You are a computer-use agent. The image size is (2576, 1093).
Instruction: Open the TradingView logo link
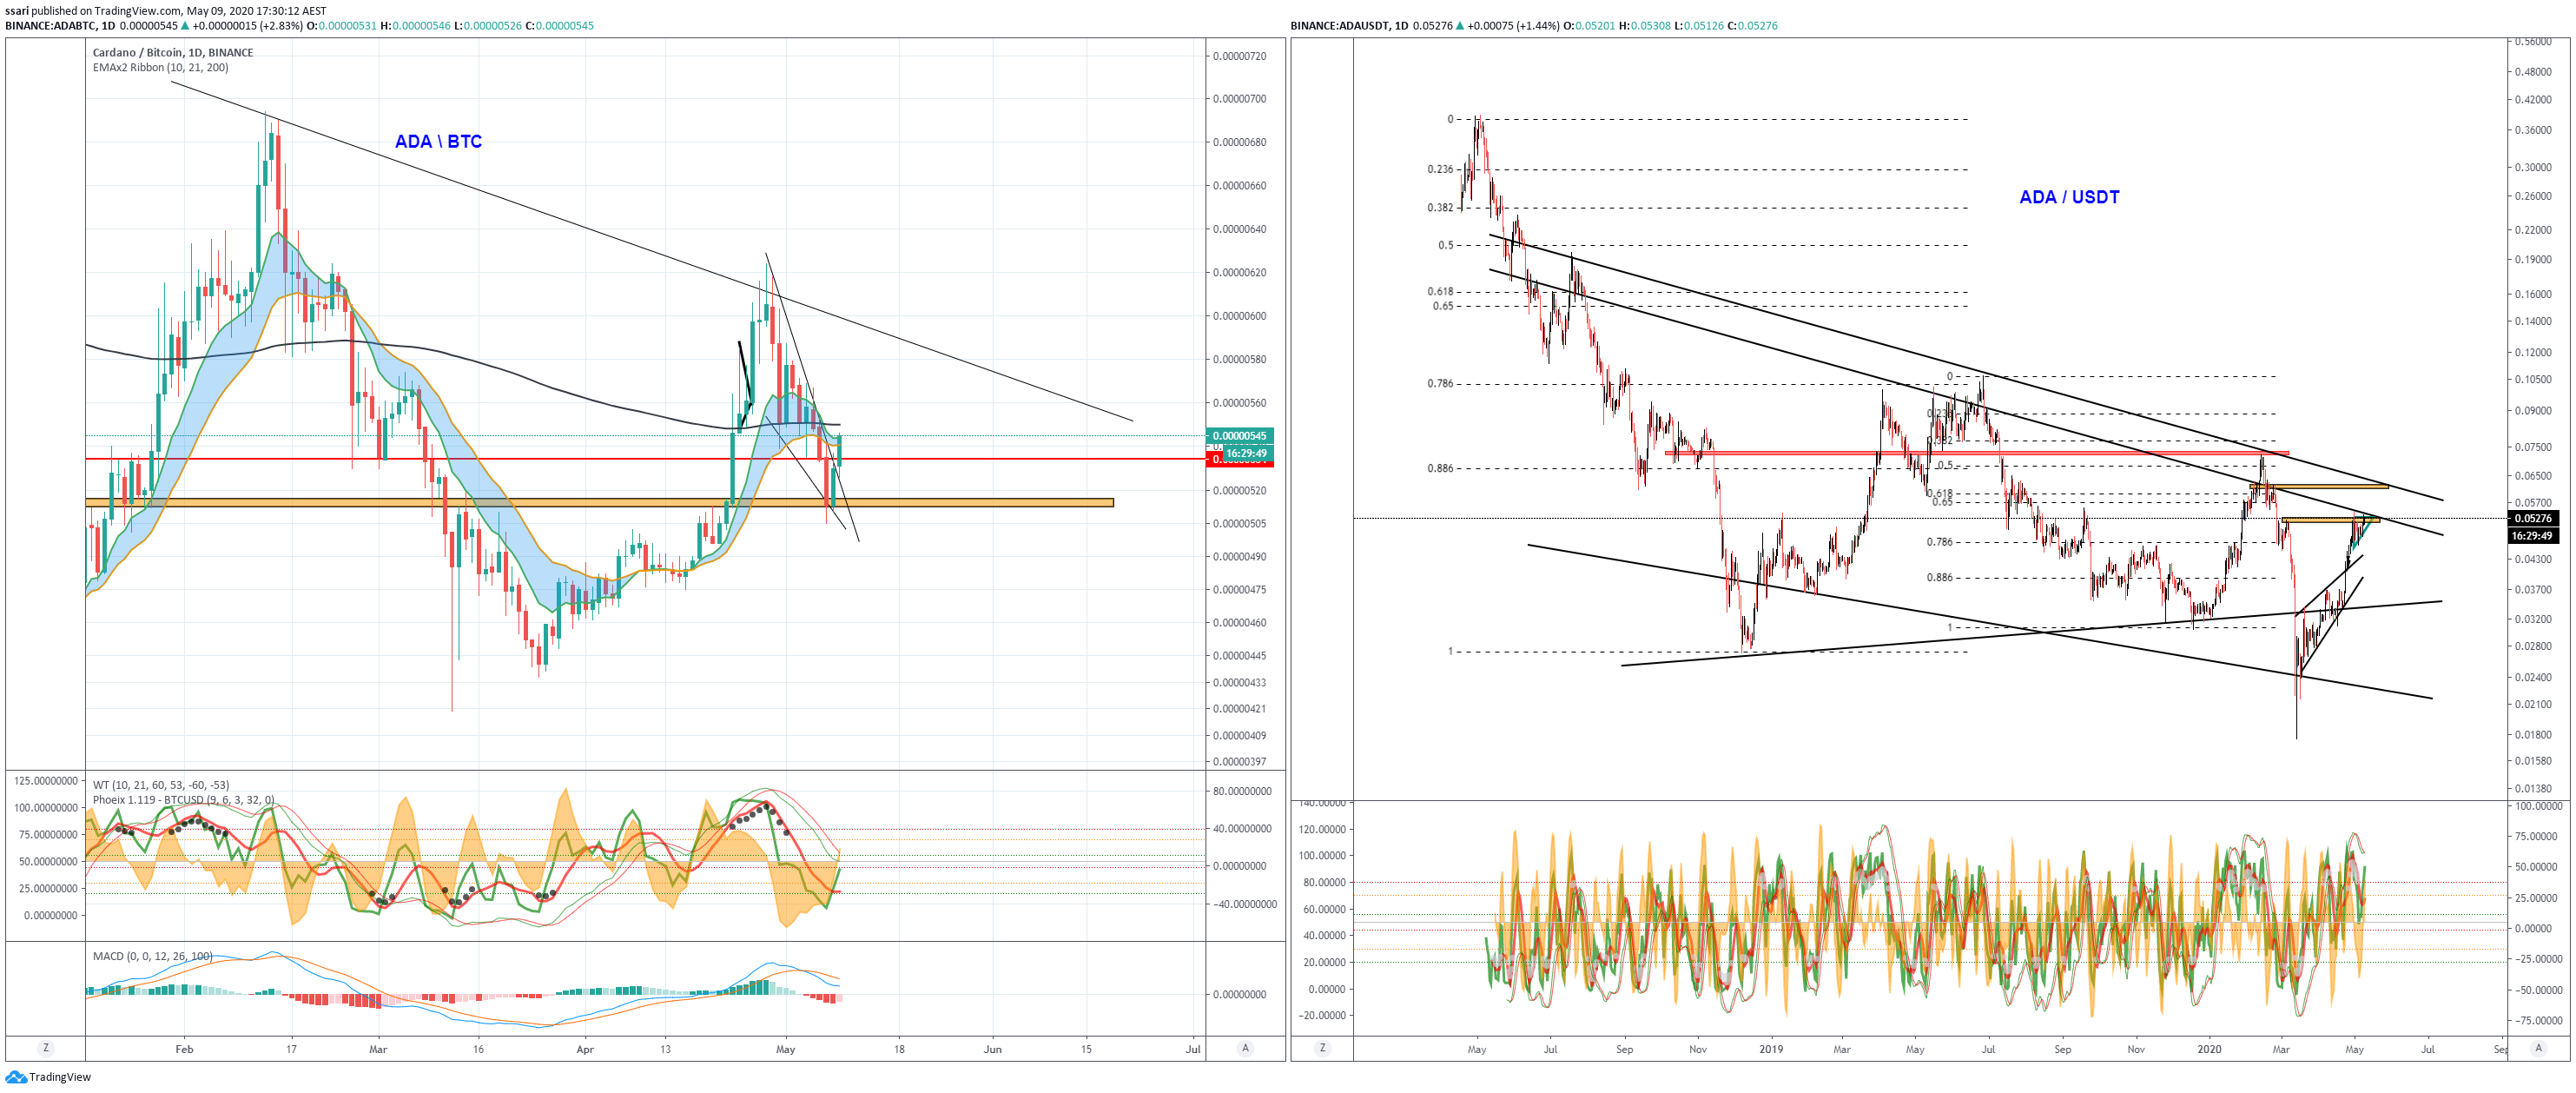[x=48, y=1077]
